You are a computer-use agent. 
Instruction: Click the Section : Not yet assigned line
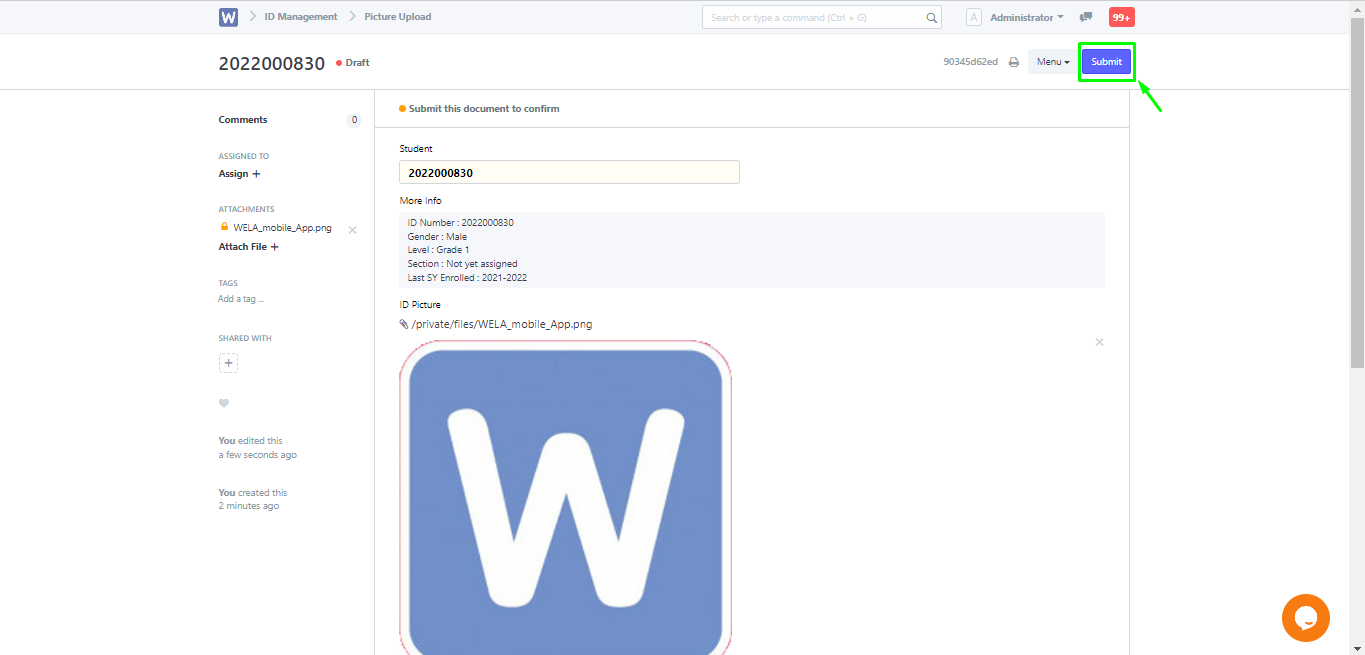point(462,264)
